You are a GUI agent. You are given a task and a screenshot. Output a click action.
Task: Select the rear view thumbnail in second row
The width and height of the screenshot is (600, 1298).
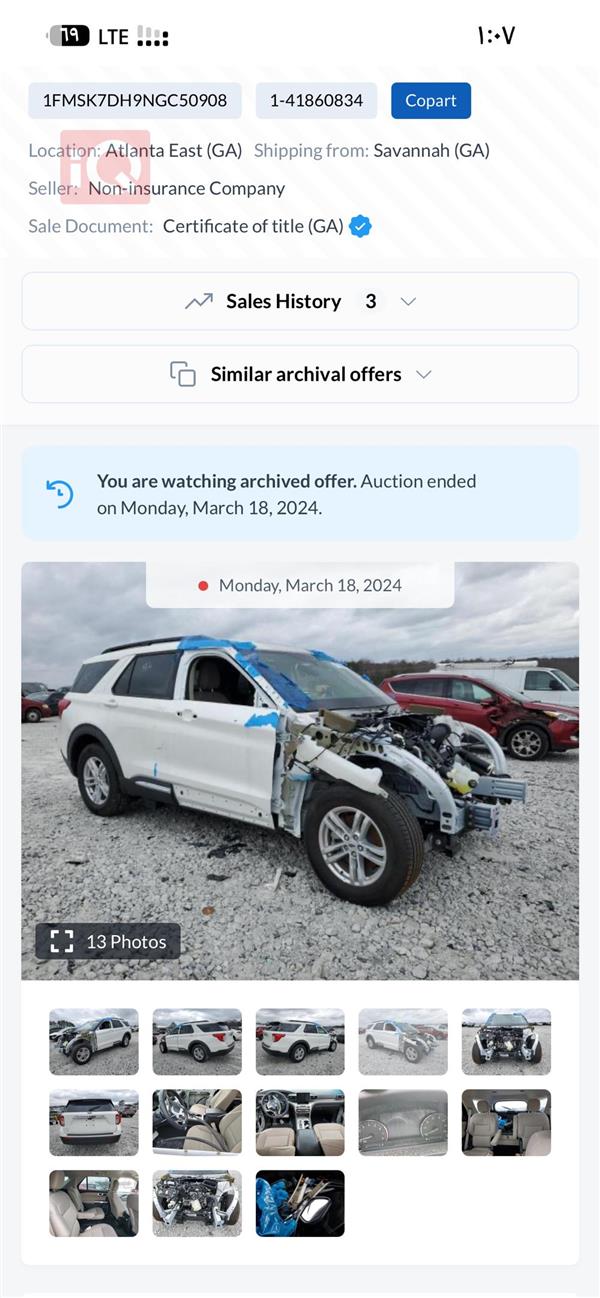click(94, 1122)
